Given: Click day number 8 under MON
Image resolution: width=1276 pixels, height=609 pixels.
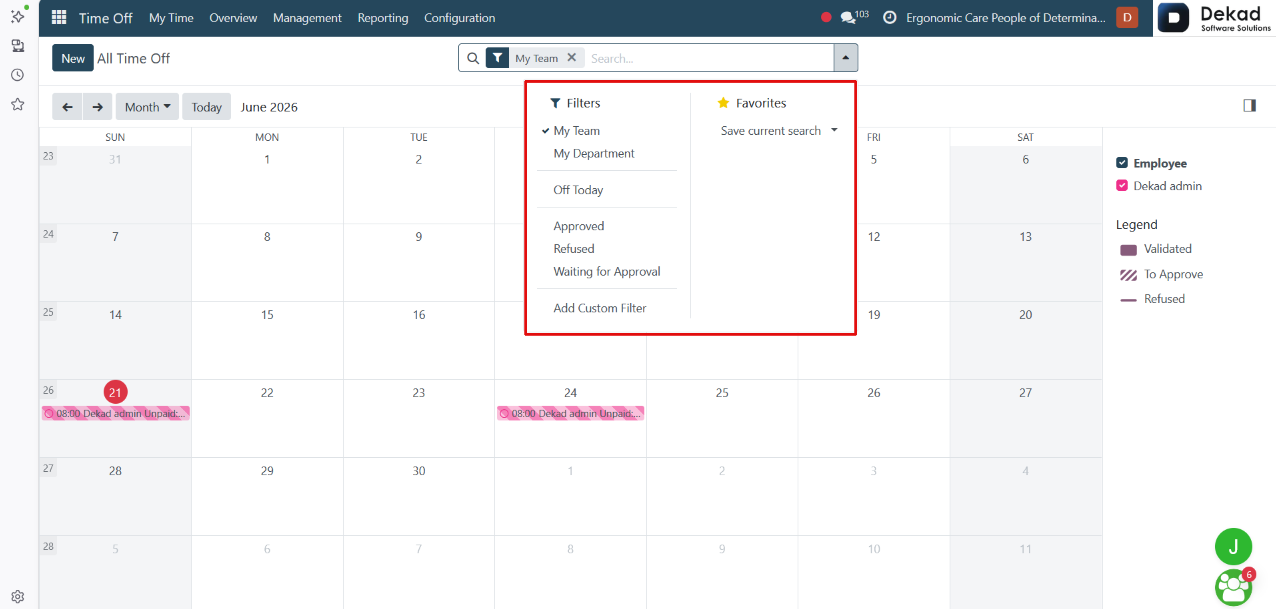Looking at the screenshot, I should [267, 237].
